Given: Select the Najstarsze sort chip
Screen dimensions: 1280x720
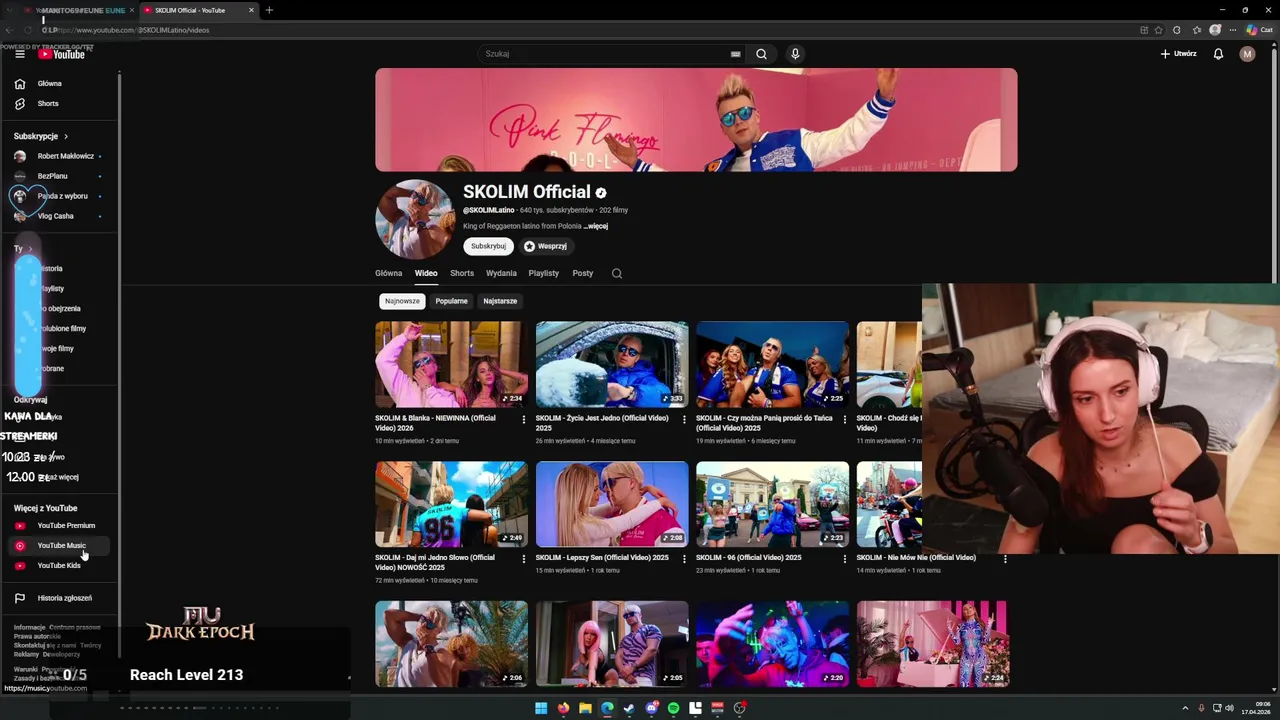Looking at the screenshot, I should [x=500, y=301].
